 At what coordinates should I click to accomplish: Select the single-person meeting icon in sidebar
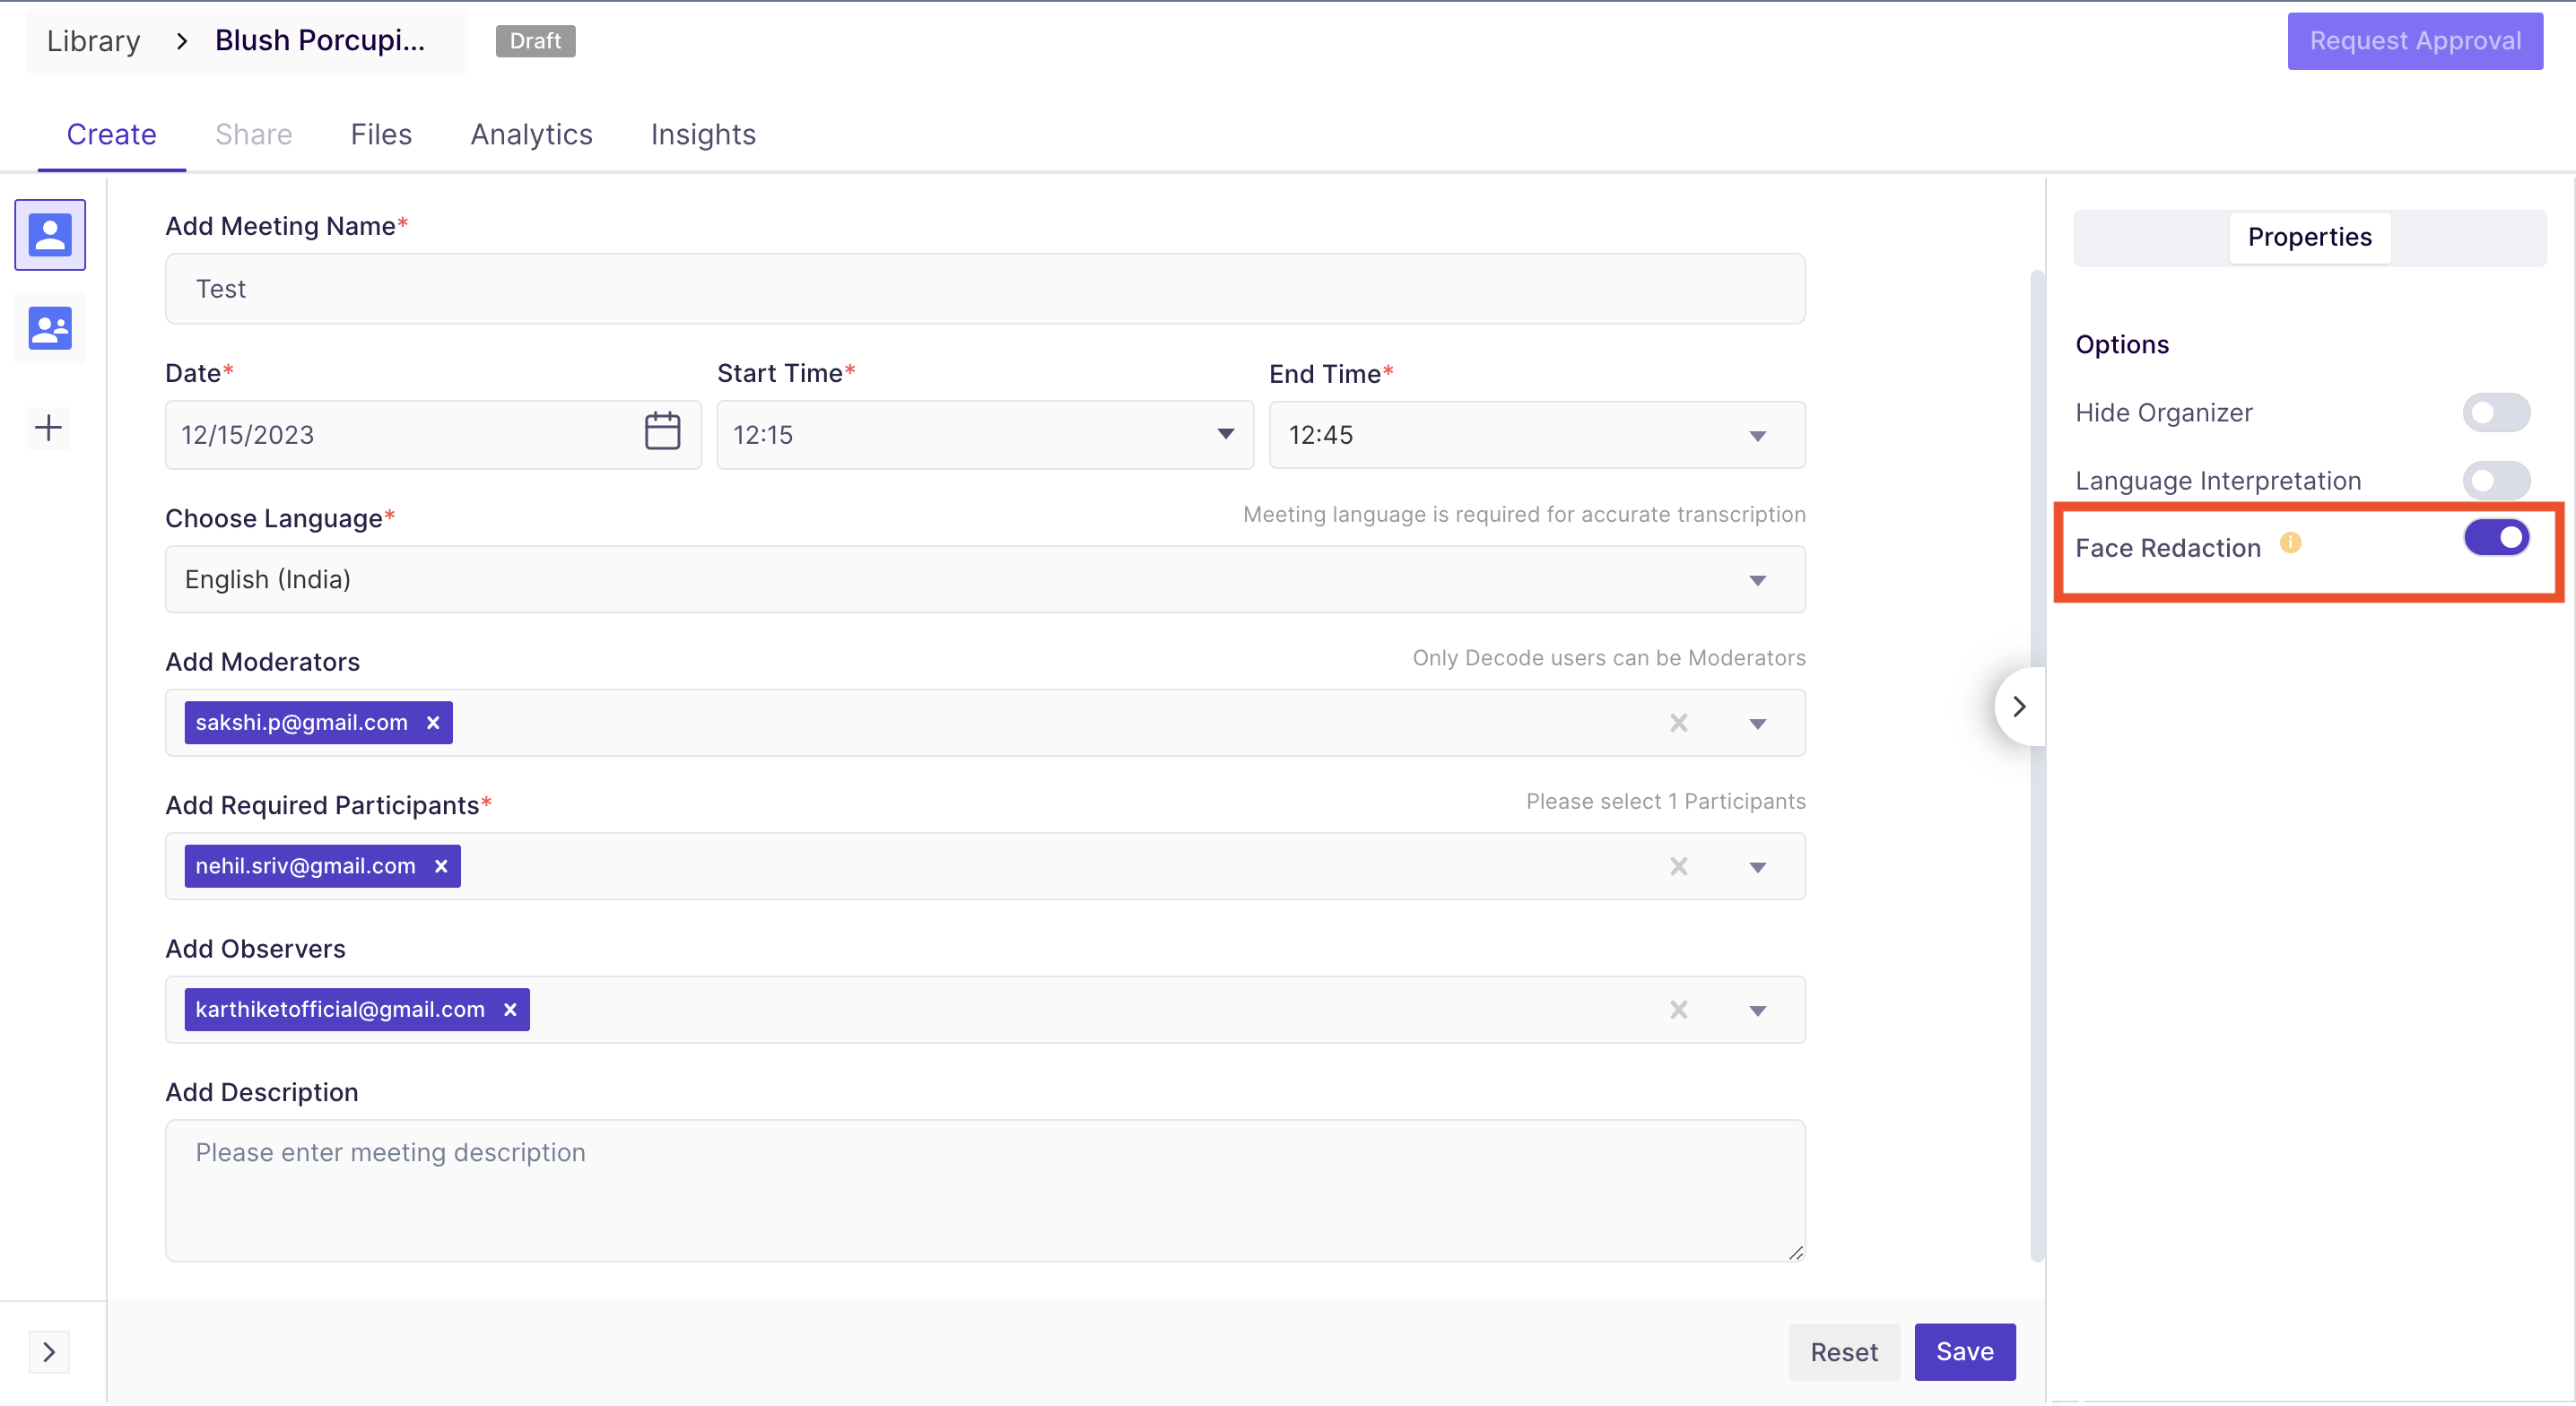tap(50, 235)
